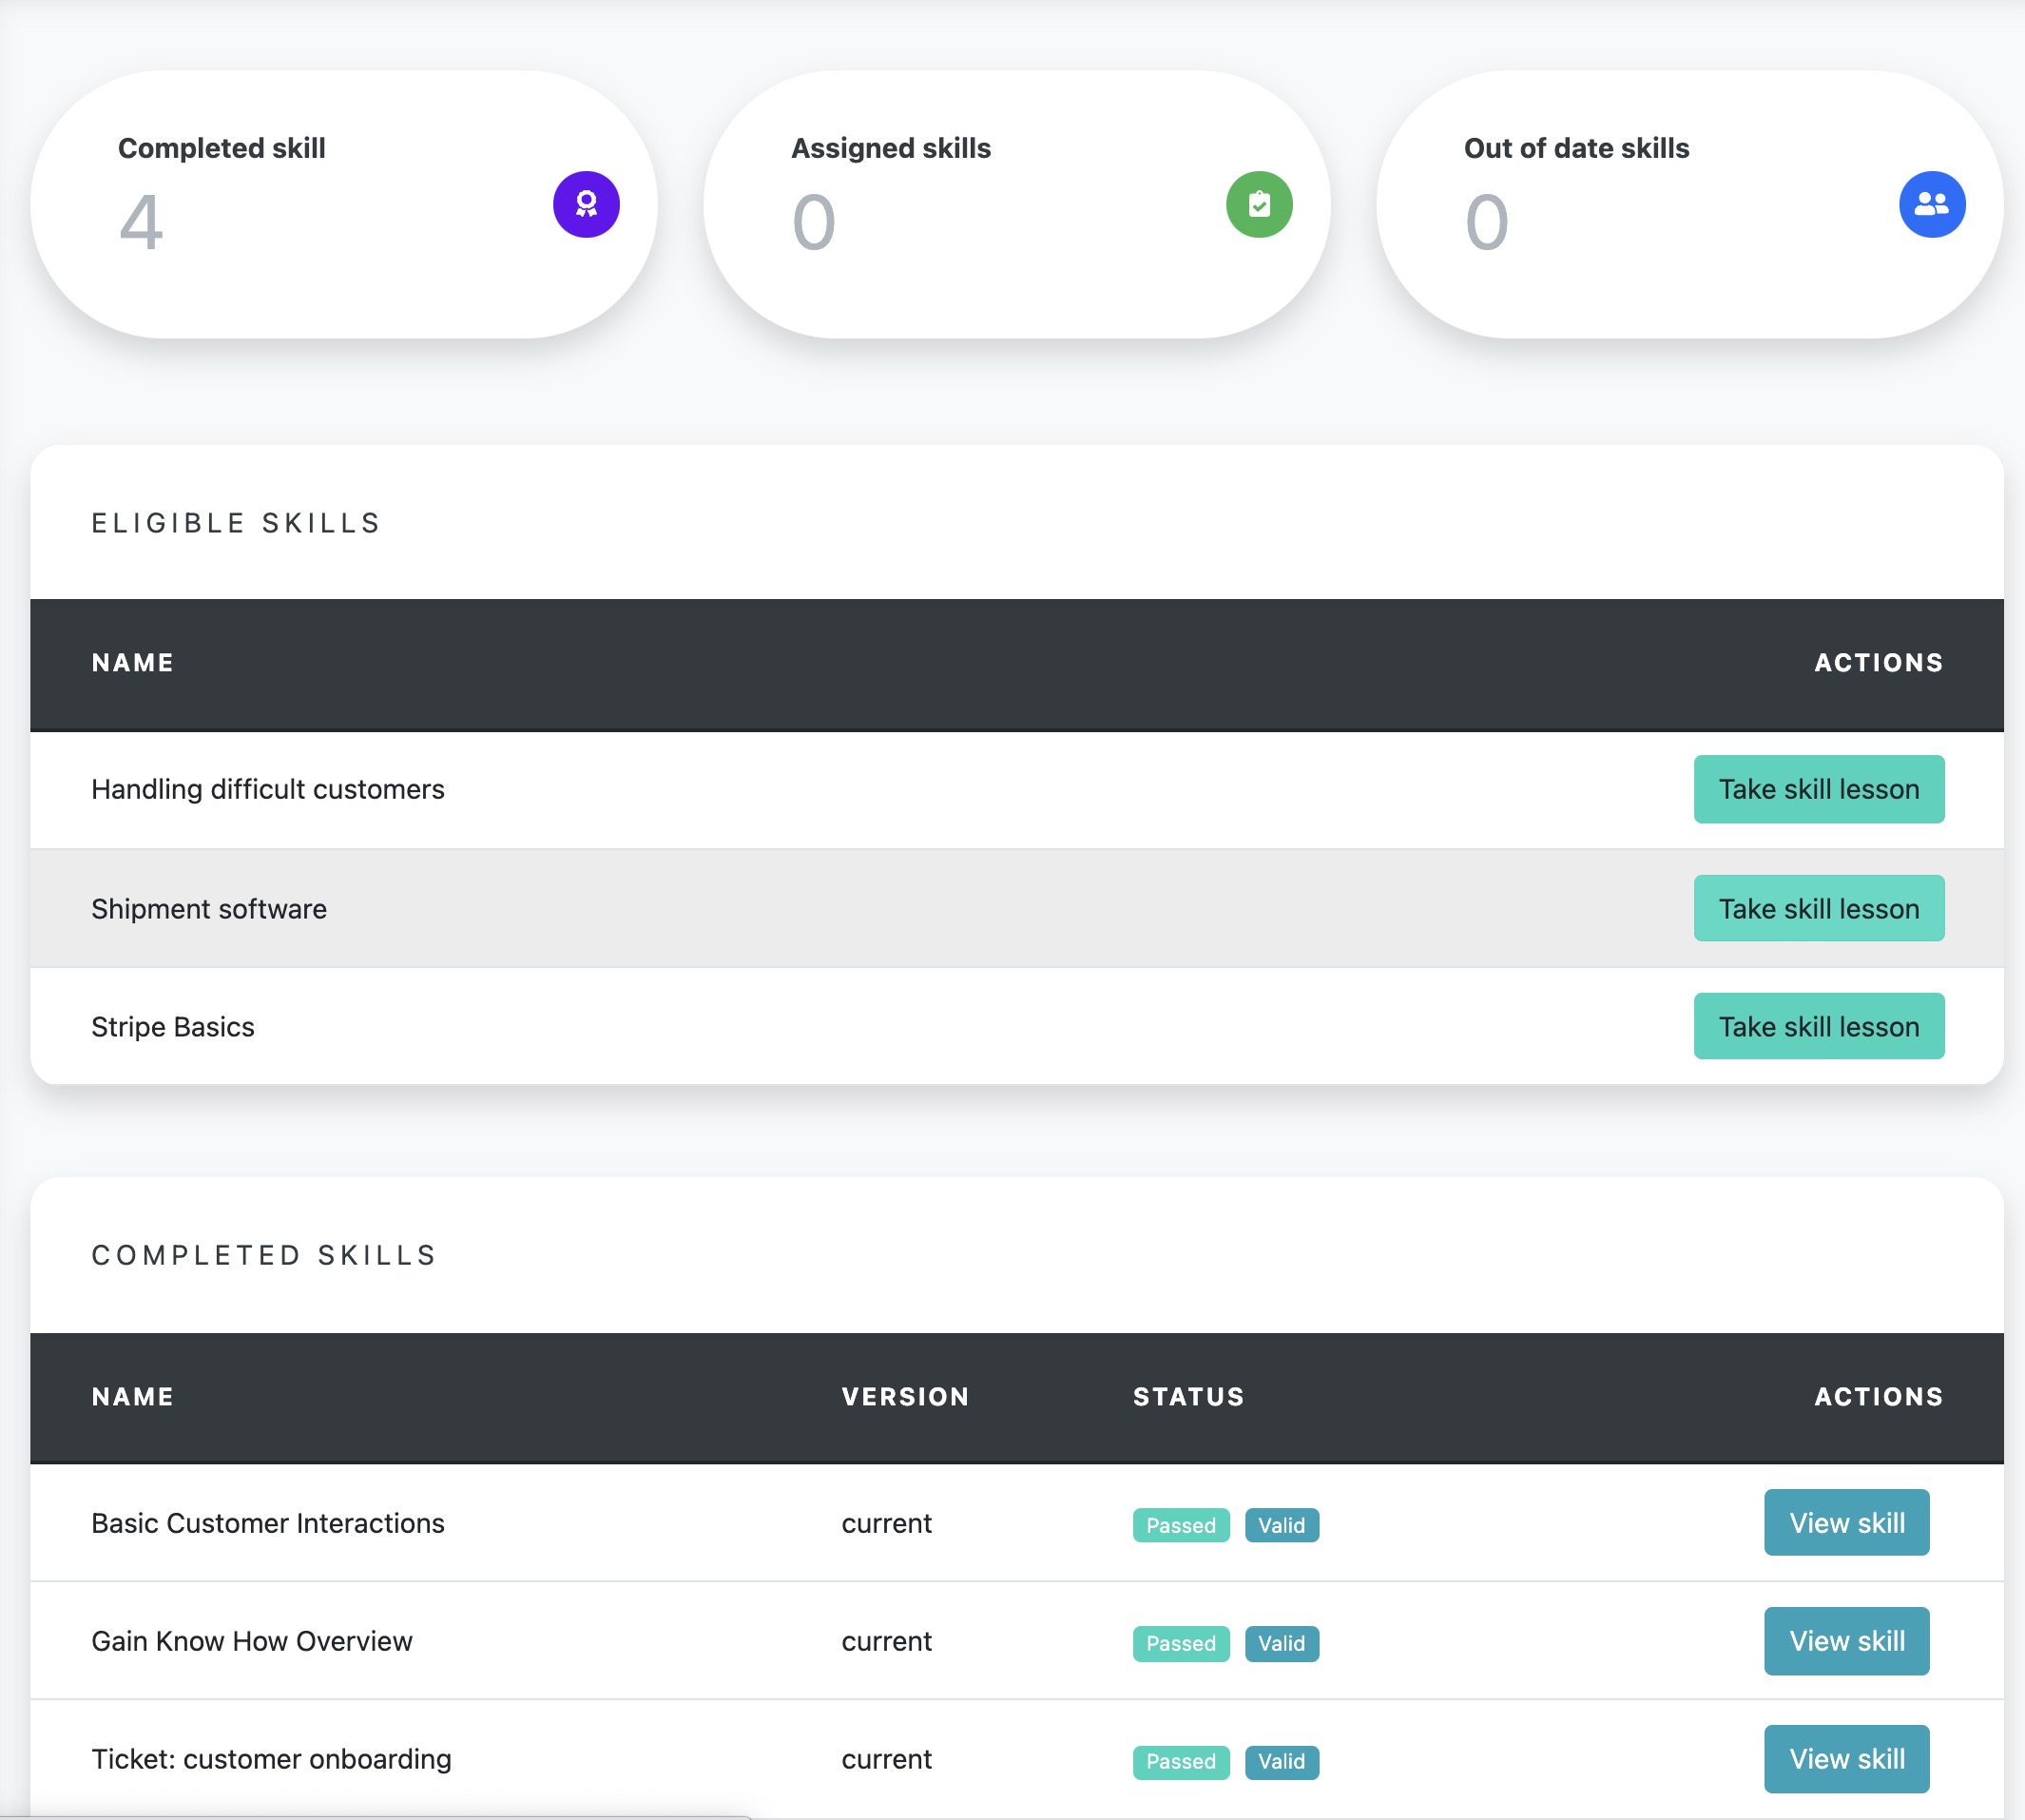View skill for Basic Customer Interactions
Viewport: 2025px width, 1820px height.
tap(1846, 1522)
